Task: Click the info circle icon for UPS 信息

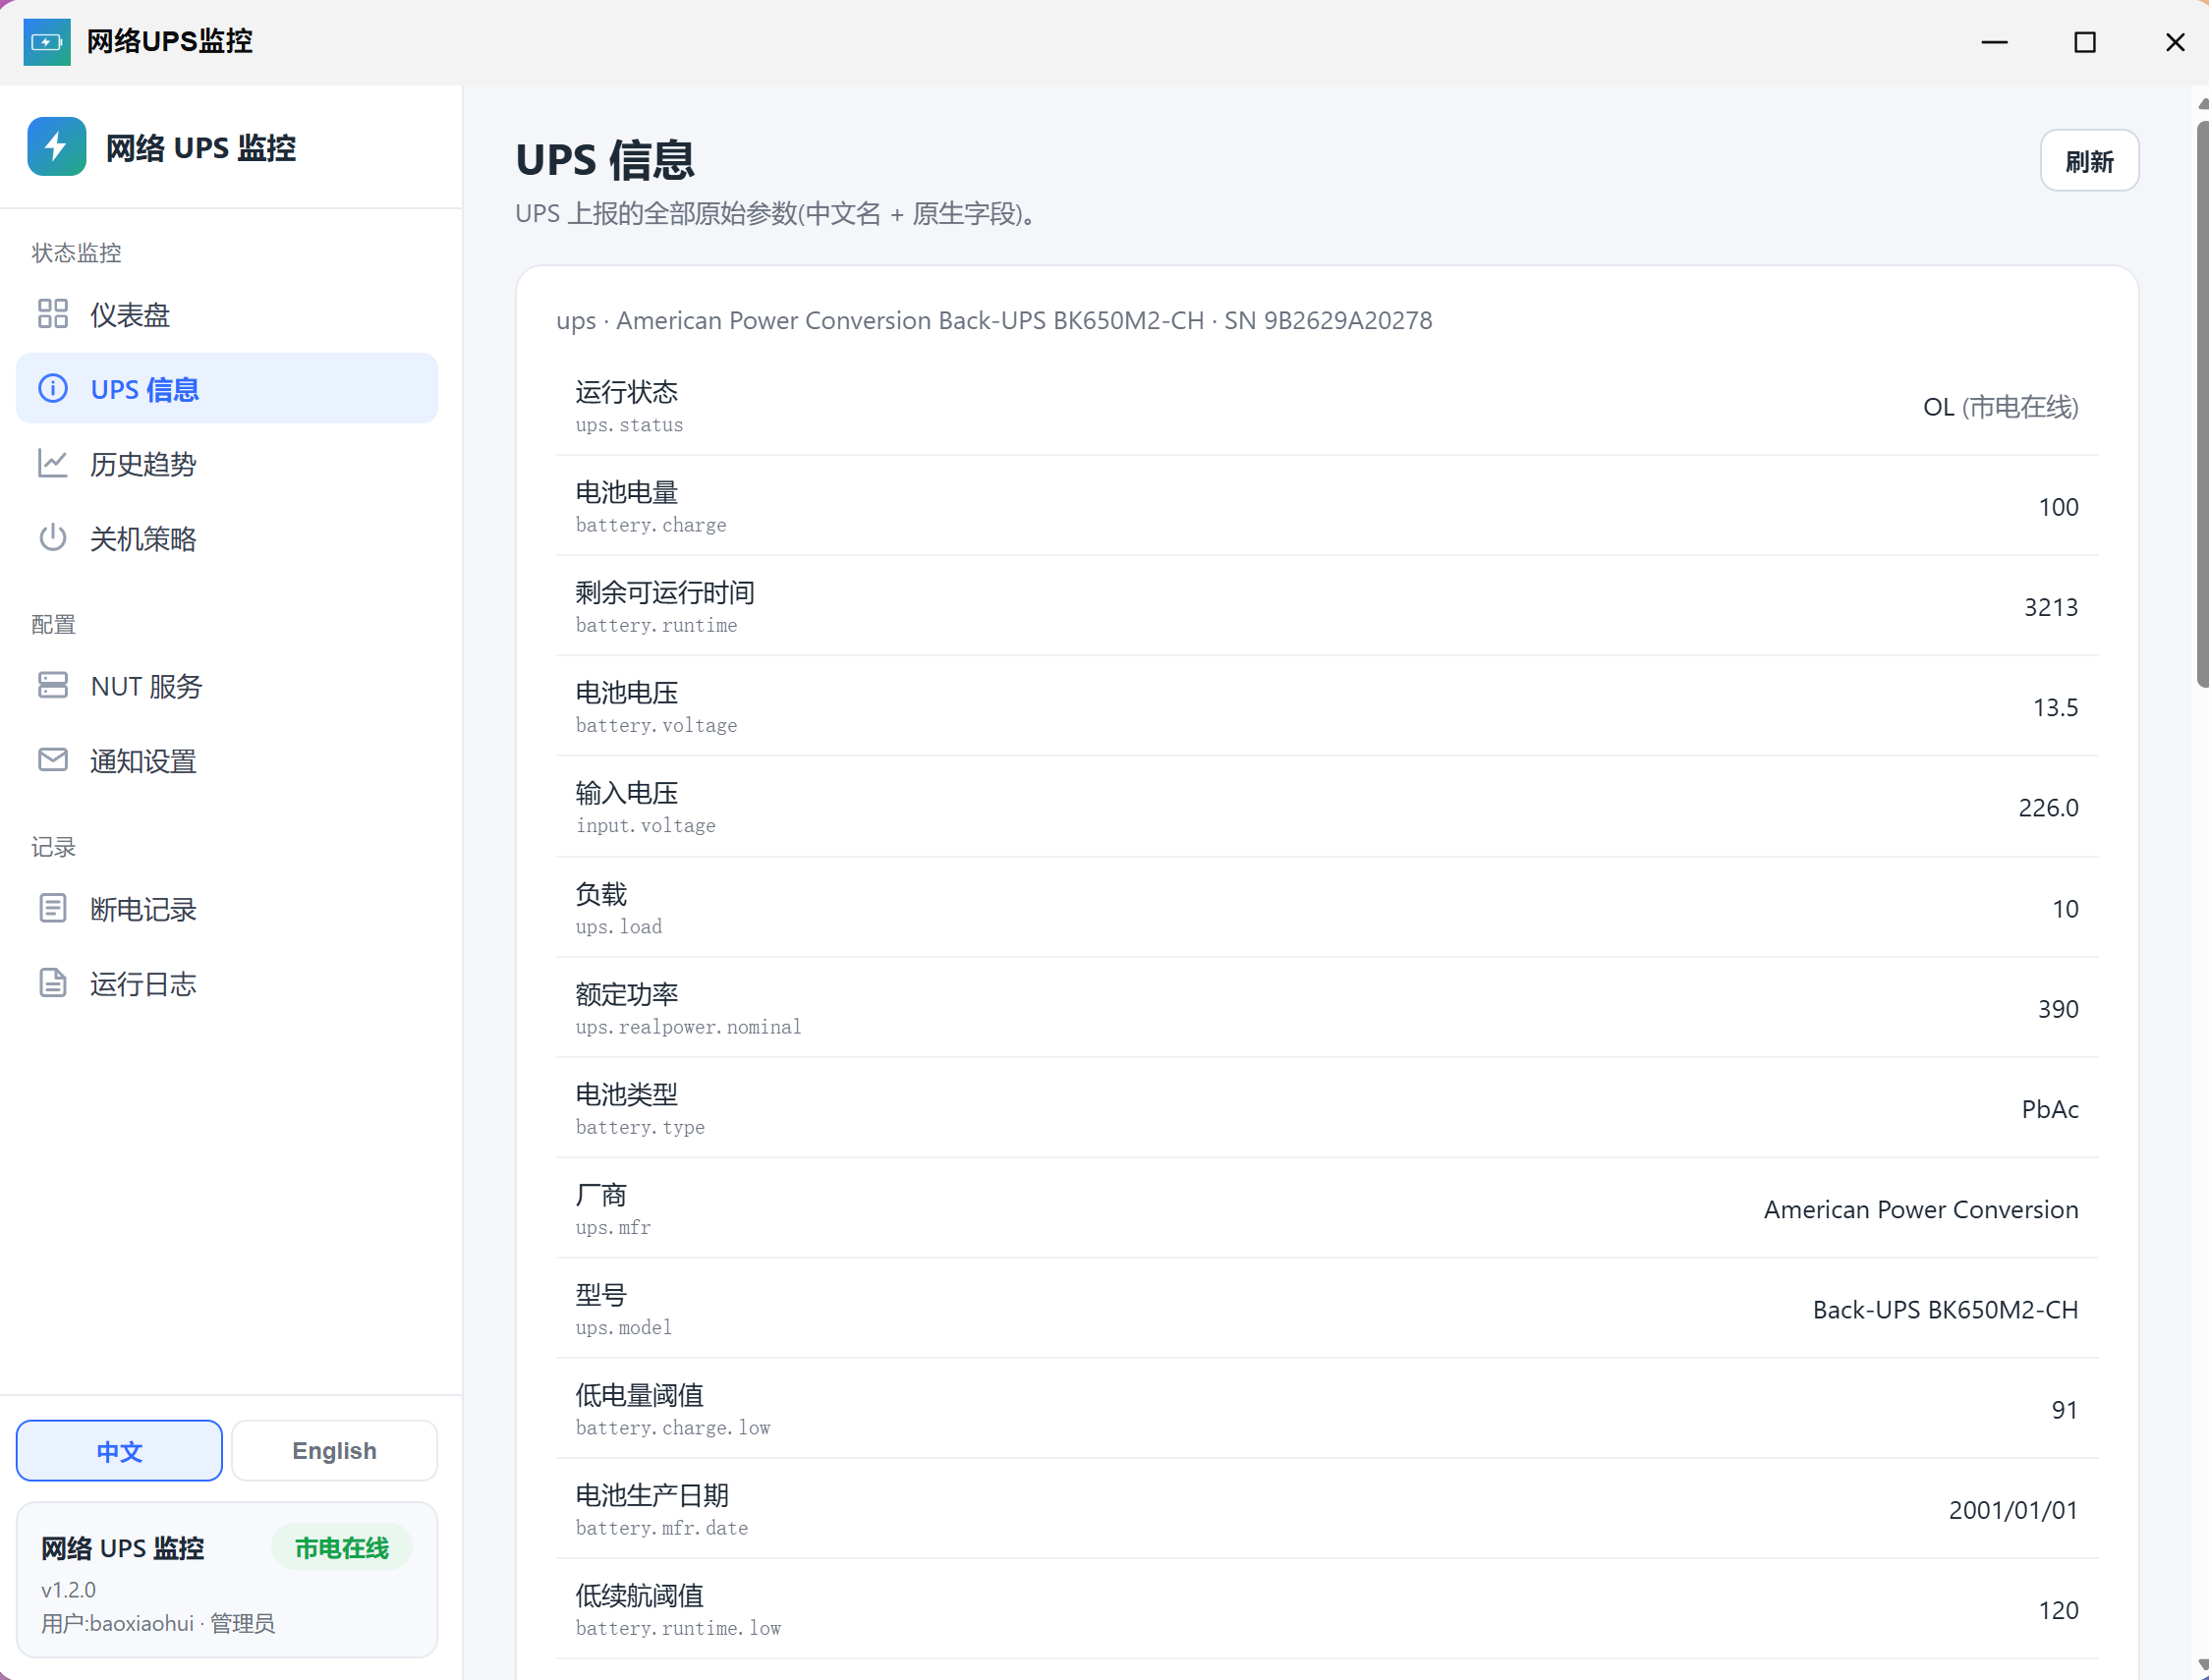Action: (x=53, y=388)
